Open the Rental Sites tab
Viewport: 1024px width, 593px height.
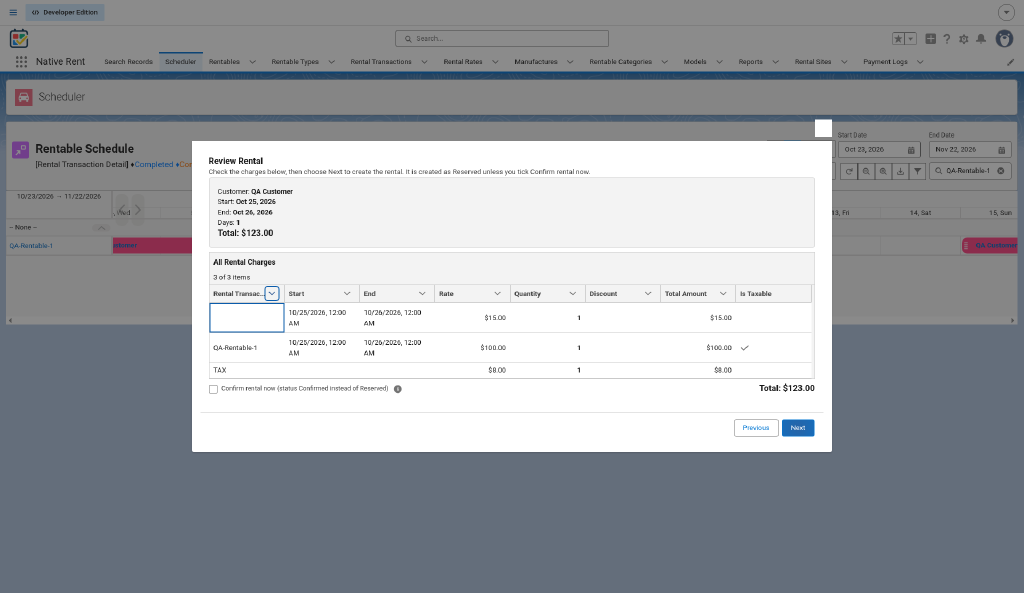tap(813, 62)
